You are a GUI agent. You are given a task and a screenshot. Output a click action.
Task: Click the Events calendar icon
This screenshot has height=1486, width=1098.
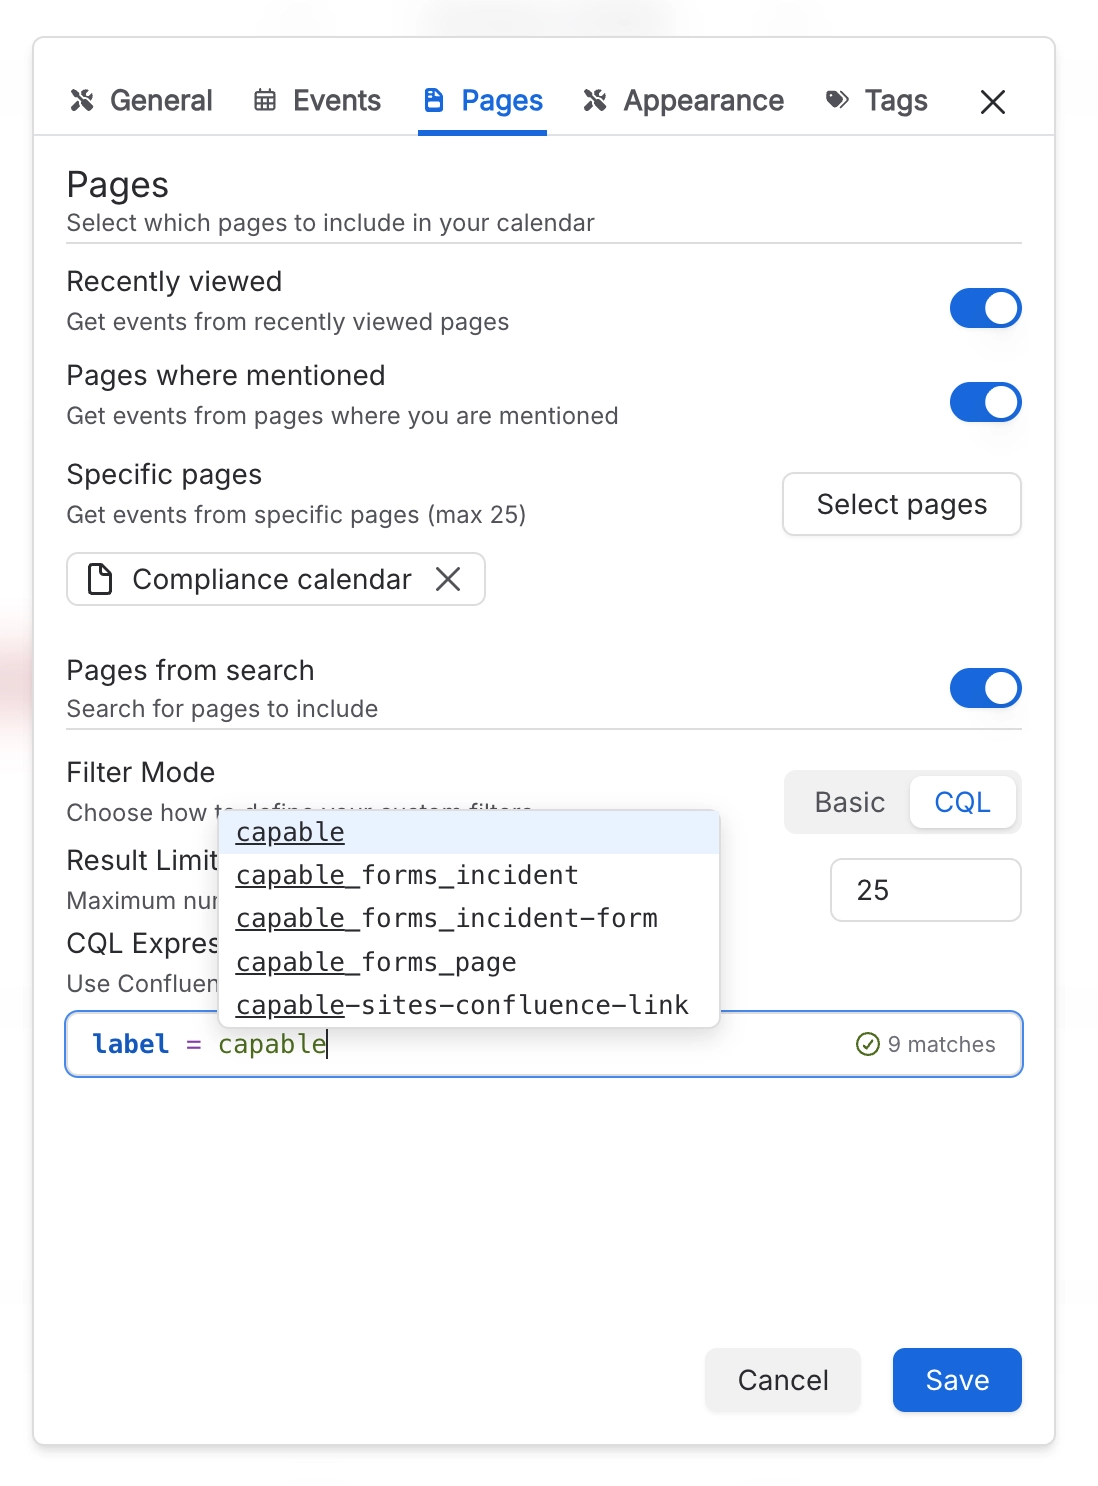265,100
